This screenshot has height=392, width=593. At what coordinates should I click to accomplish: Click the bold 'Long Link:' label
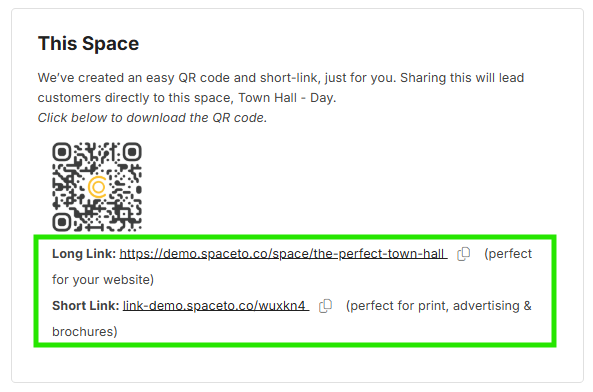(x=84, y=254)
